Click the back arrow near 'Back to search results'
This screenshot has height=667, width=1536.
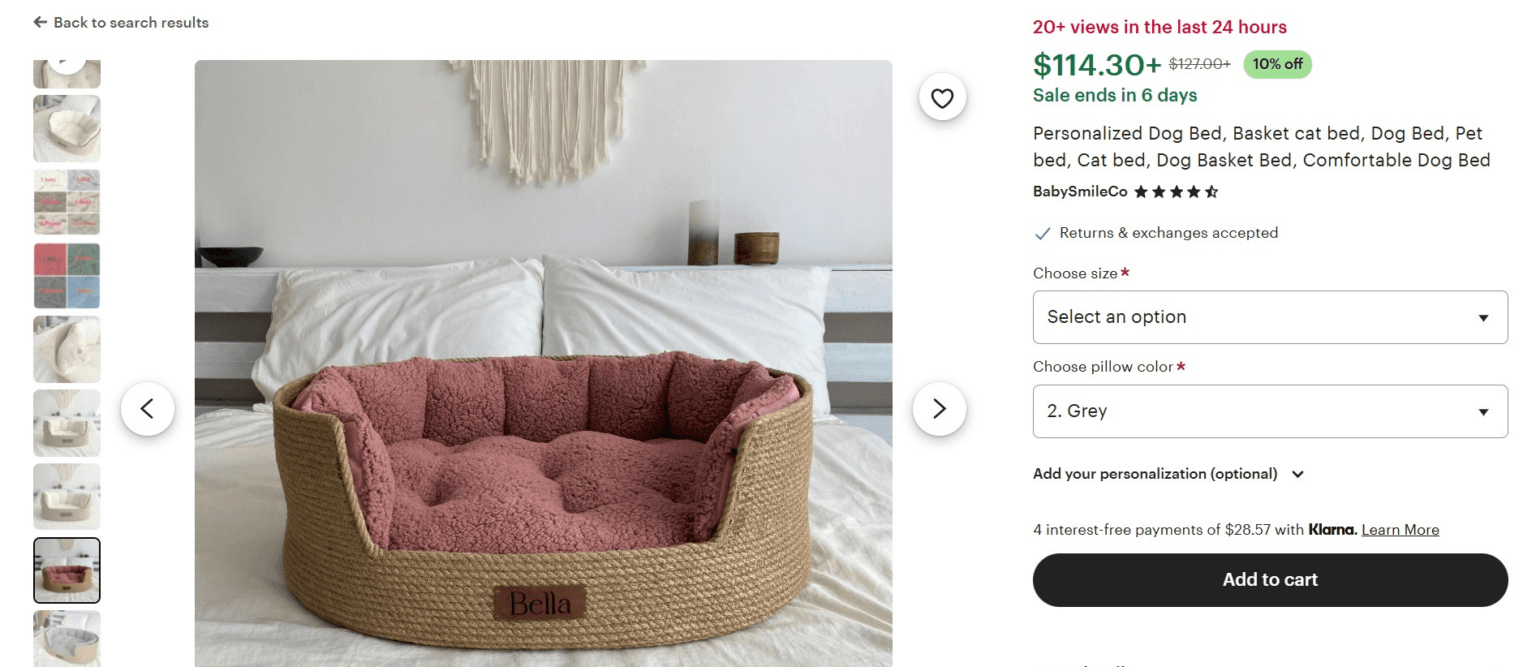tap(39, 21)
